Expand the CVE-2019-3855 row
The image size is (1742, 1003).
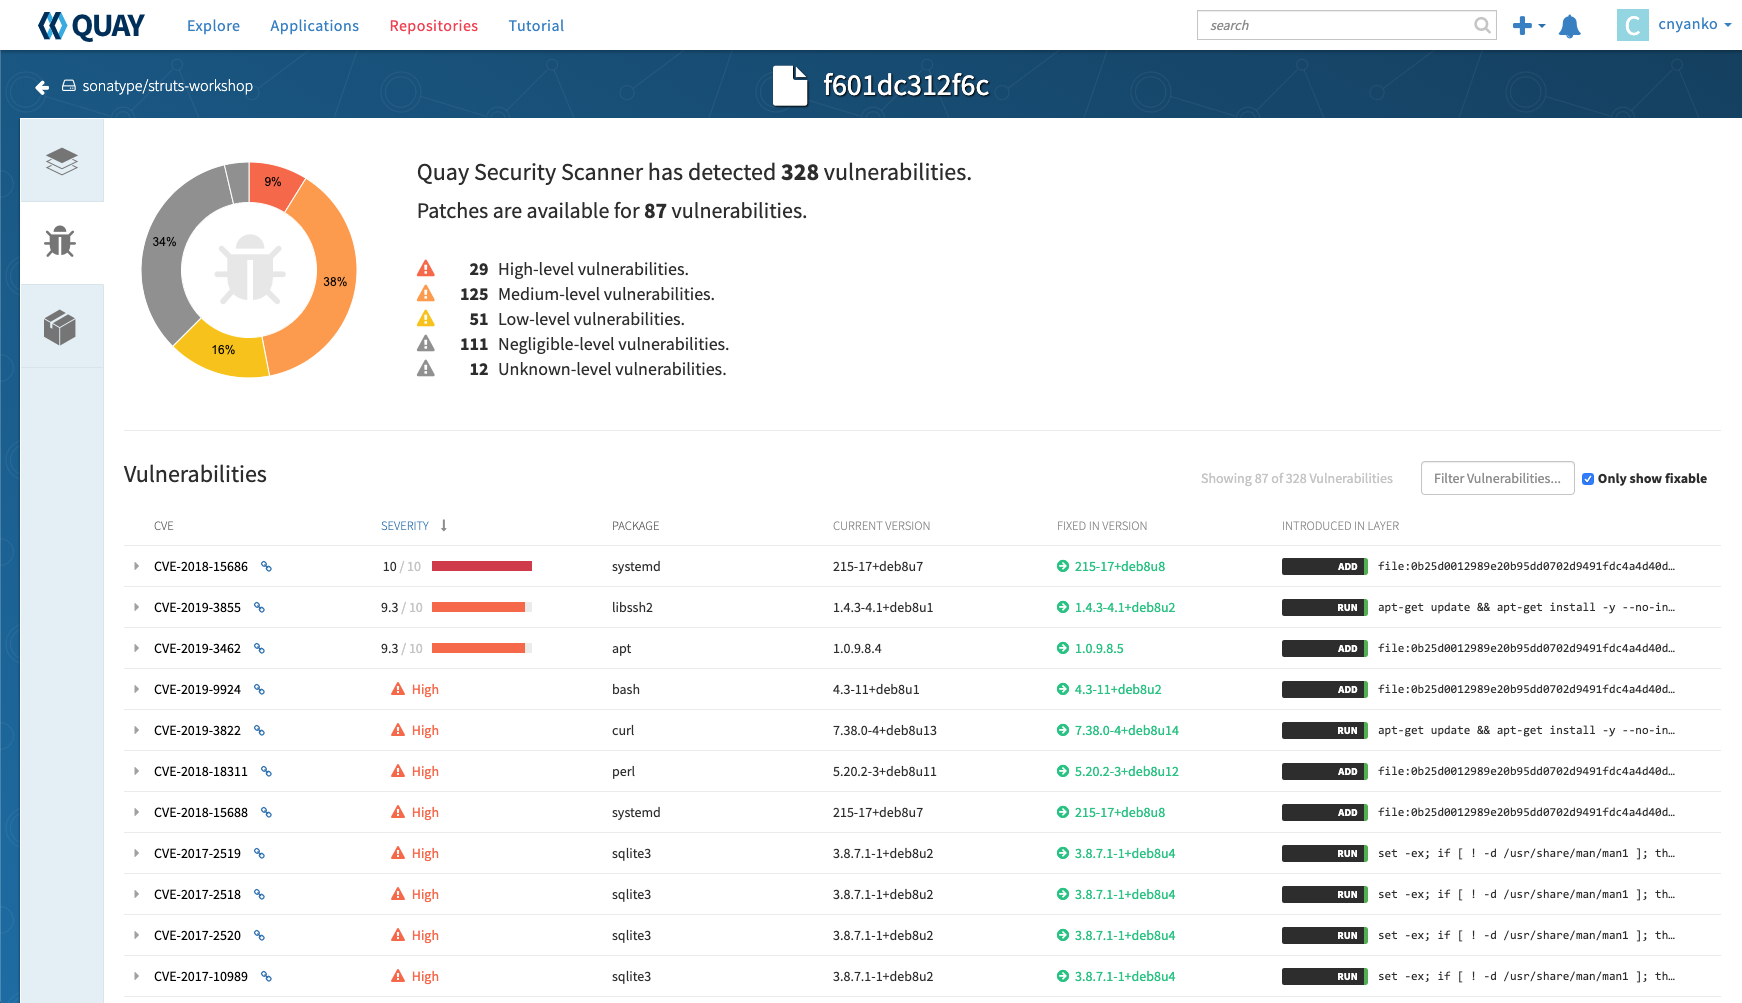tap(137, 607)
